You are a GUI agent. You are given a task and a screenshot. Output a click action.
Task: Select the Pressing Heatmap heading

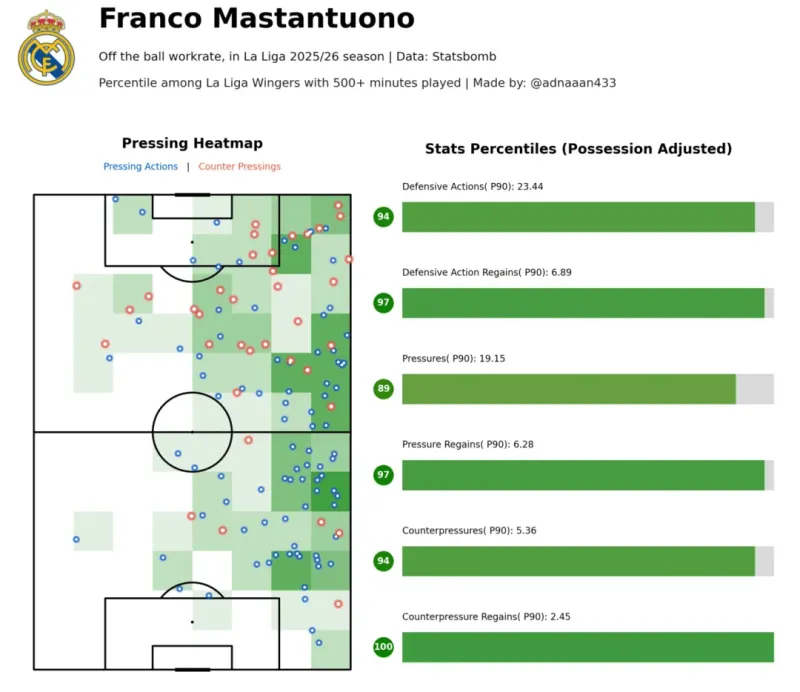tap(192, 144)
